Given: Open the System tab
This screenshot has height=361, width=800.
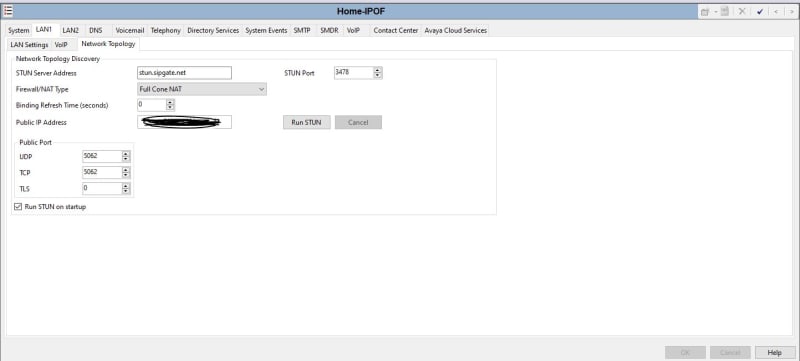Looking at the screenshot, I should [x=18, y=31].
